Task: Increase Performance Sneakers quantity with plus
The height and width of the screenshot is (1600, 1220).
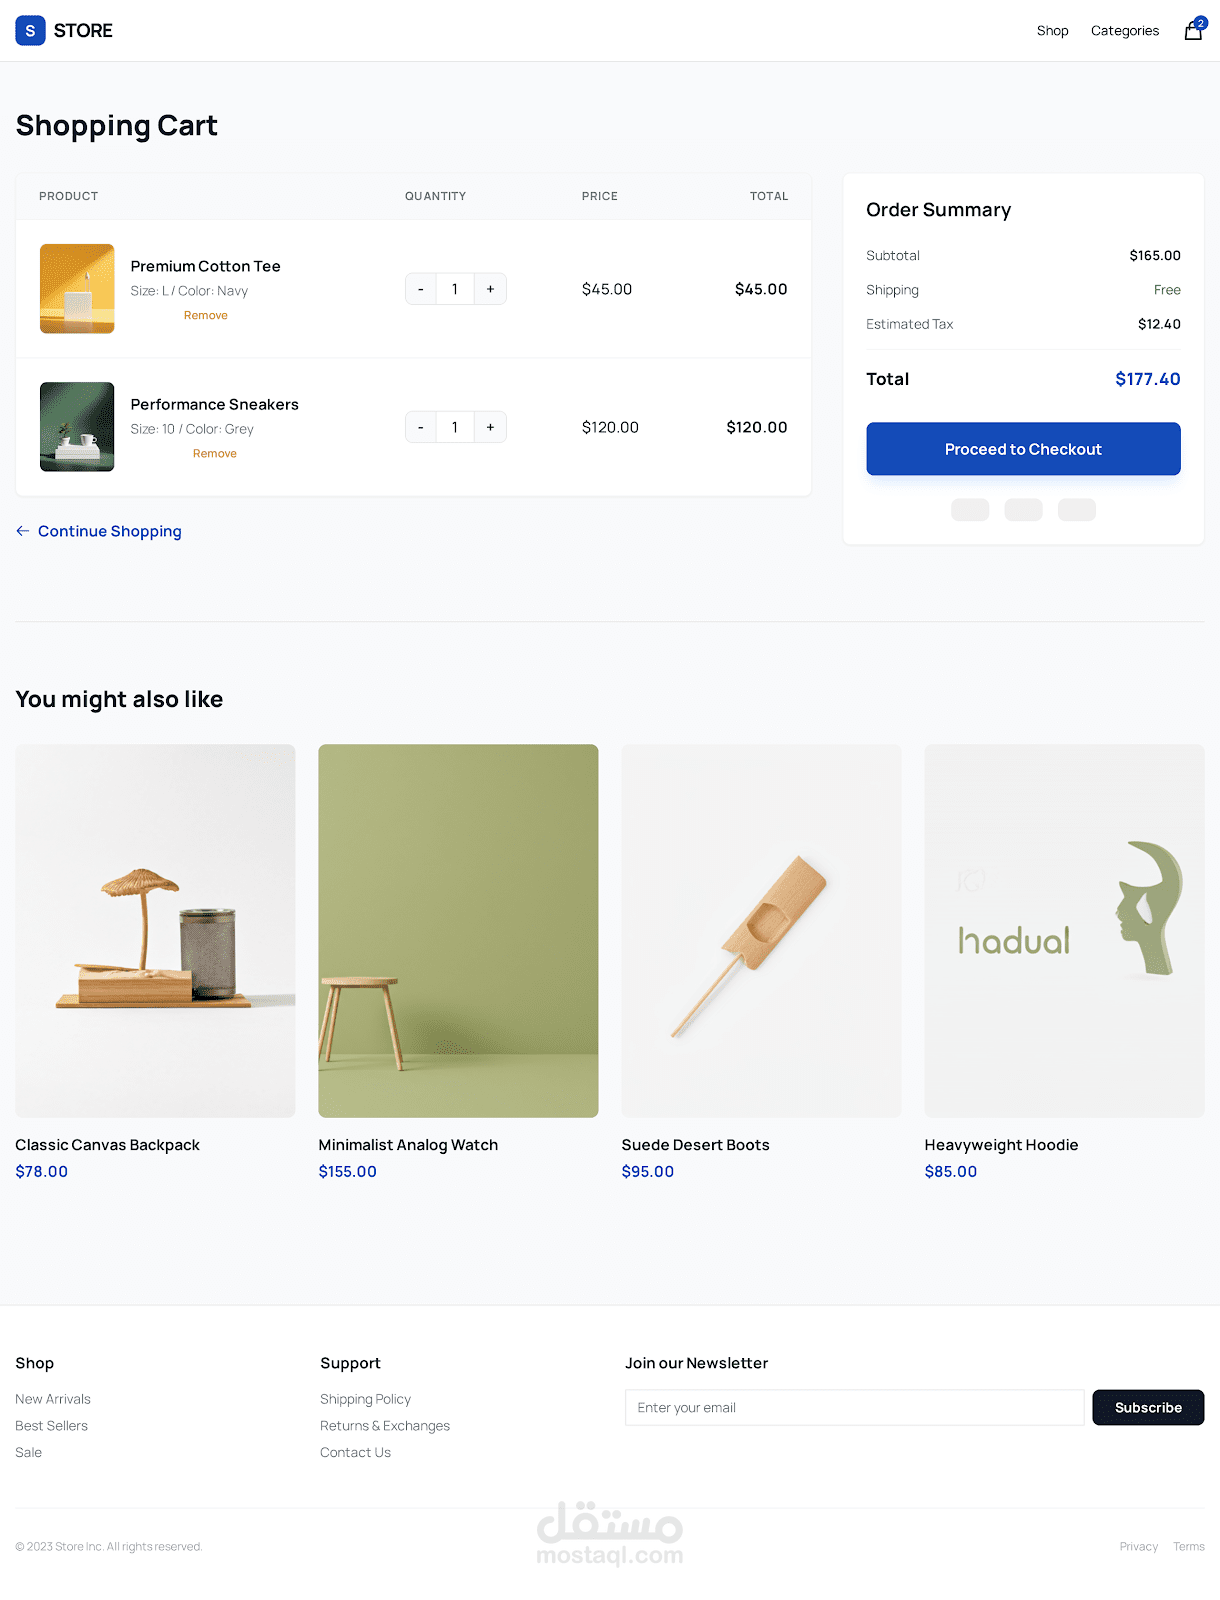Action: point(490,427)
